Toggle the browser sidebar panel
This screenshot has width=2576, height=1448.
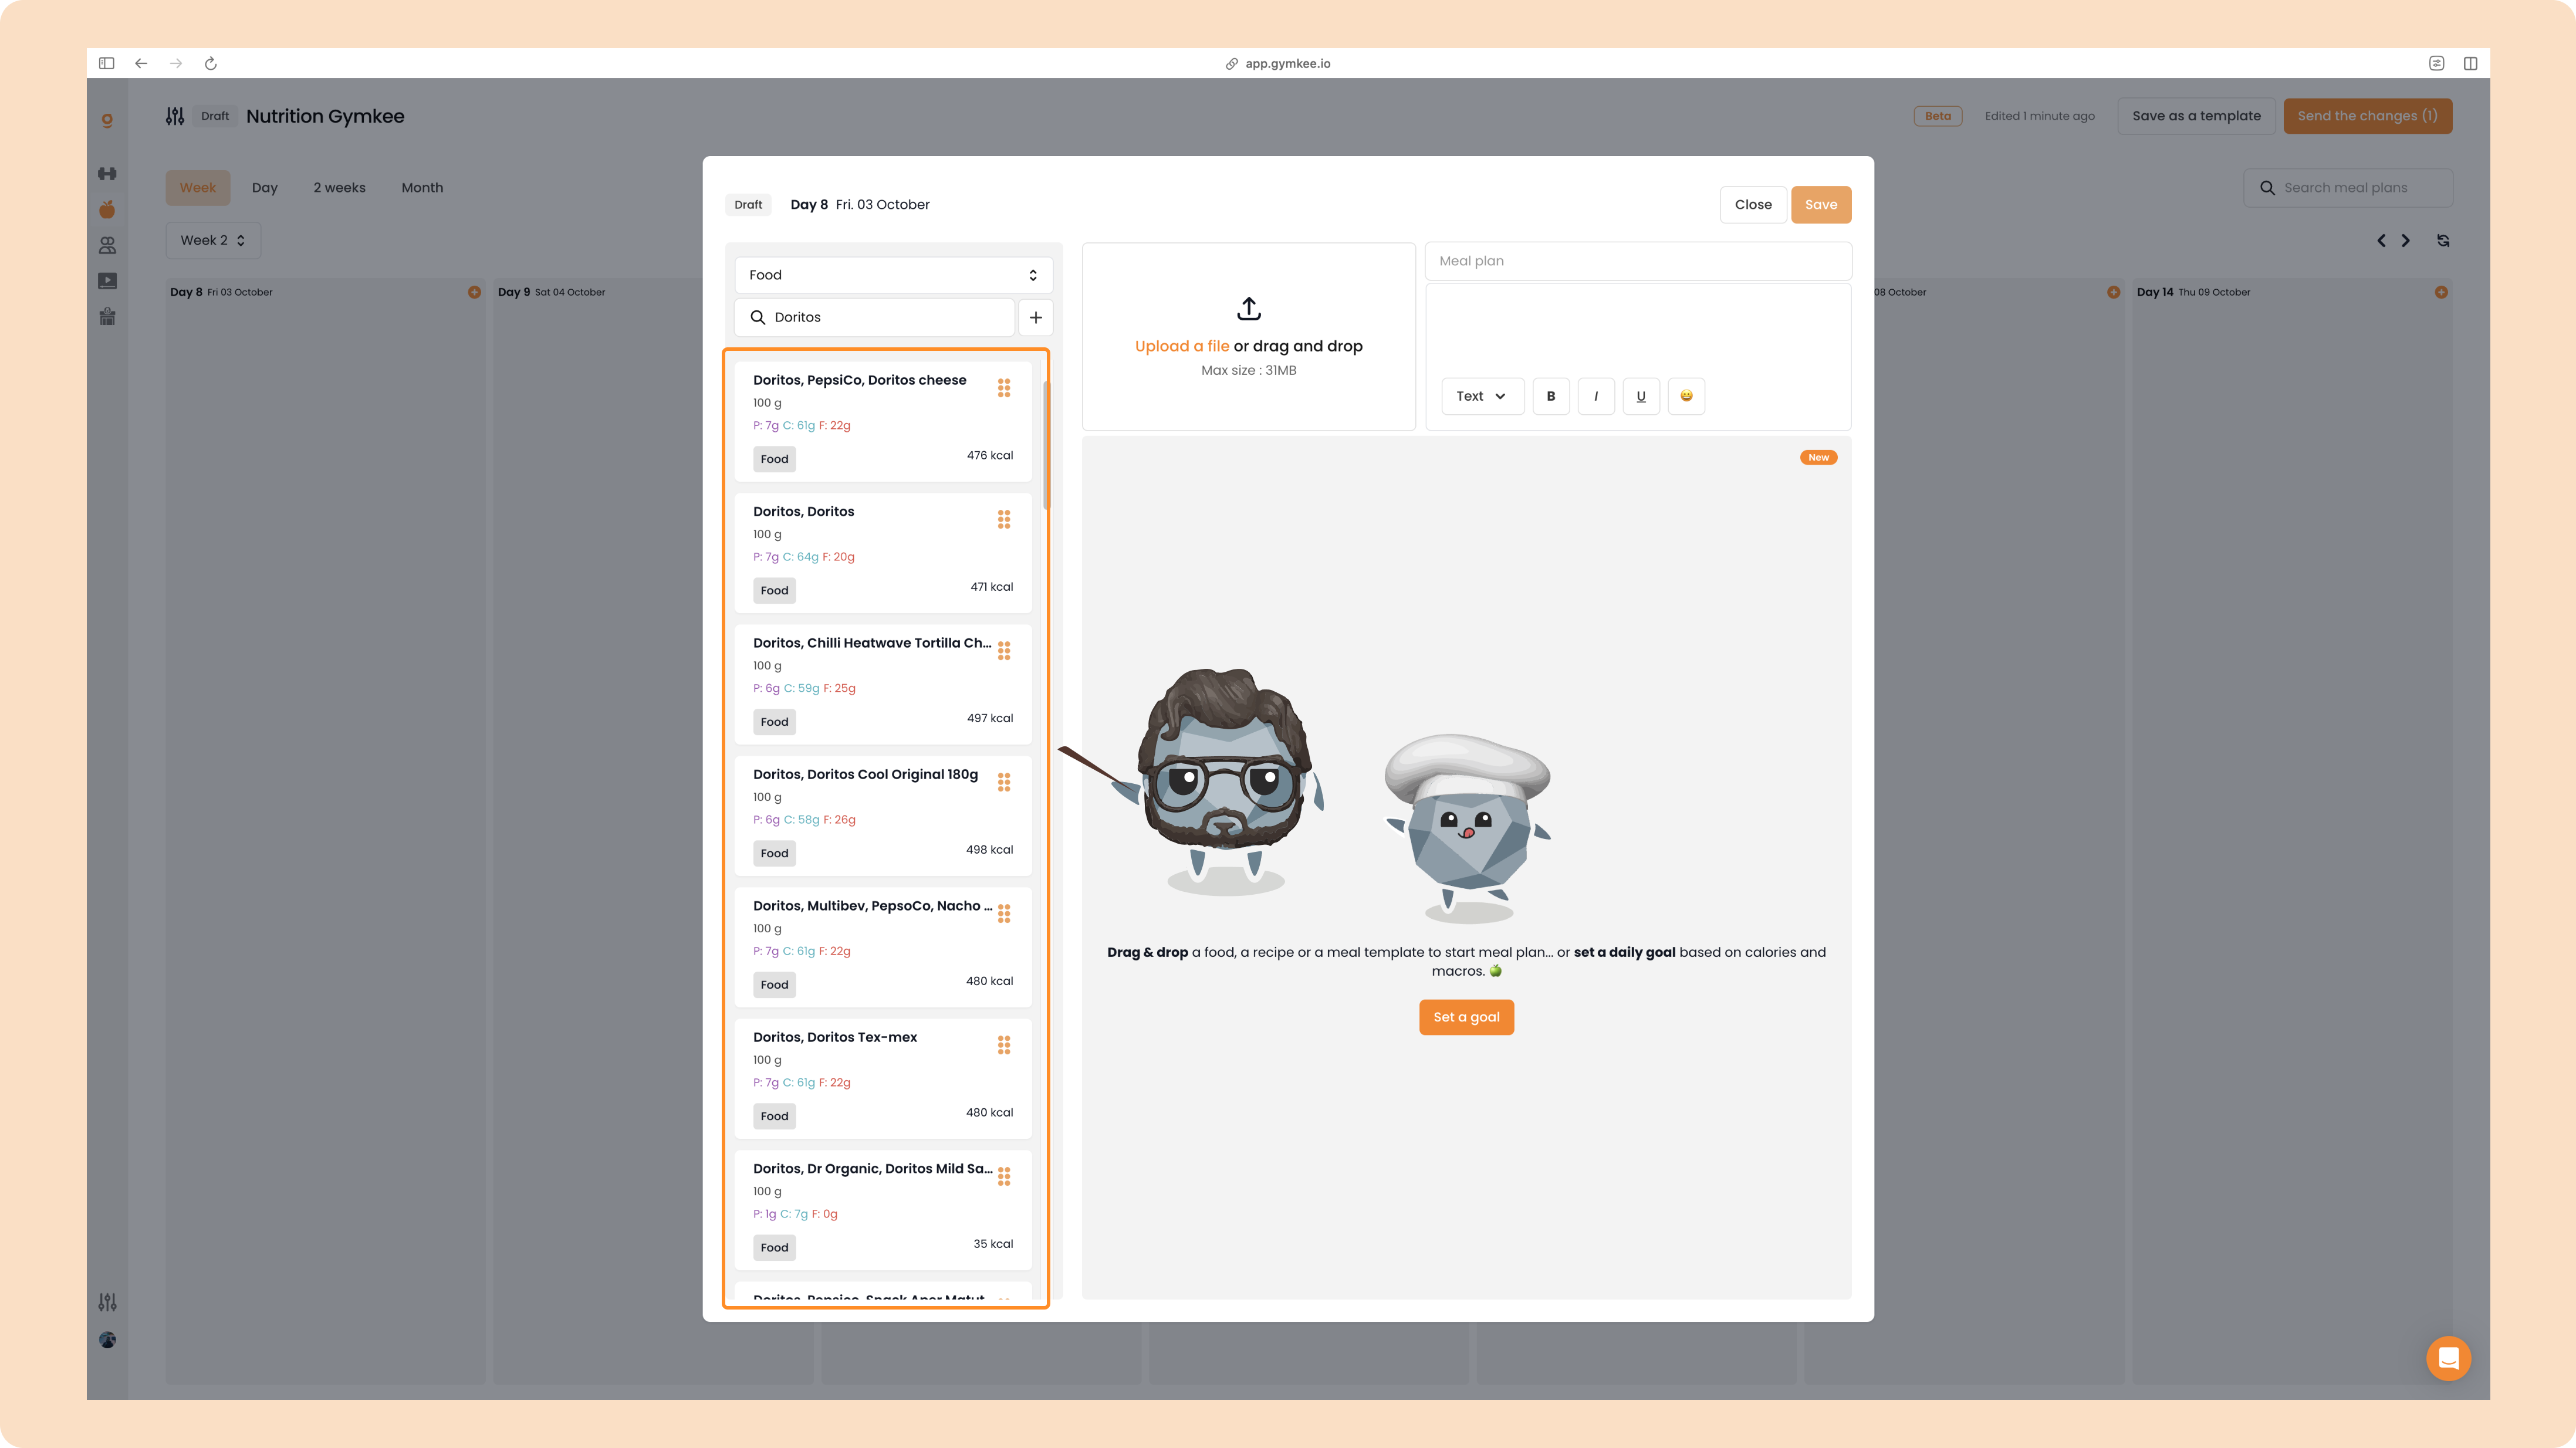tap(107, 63)
